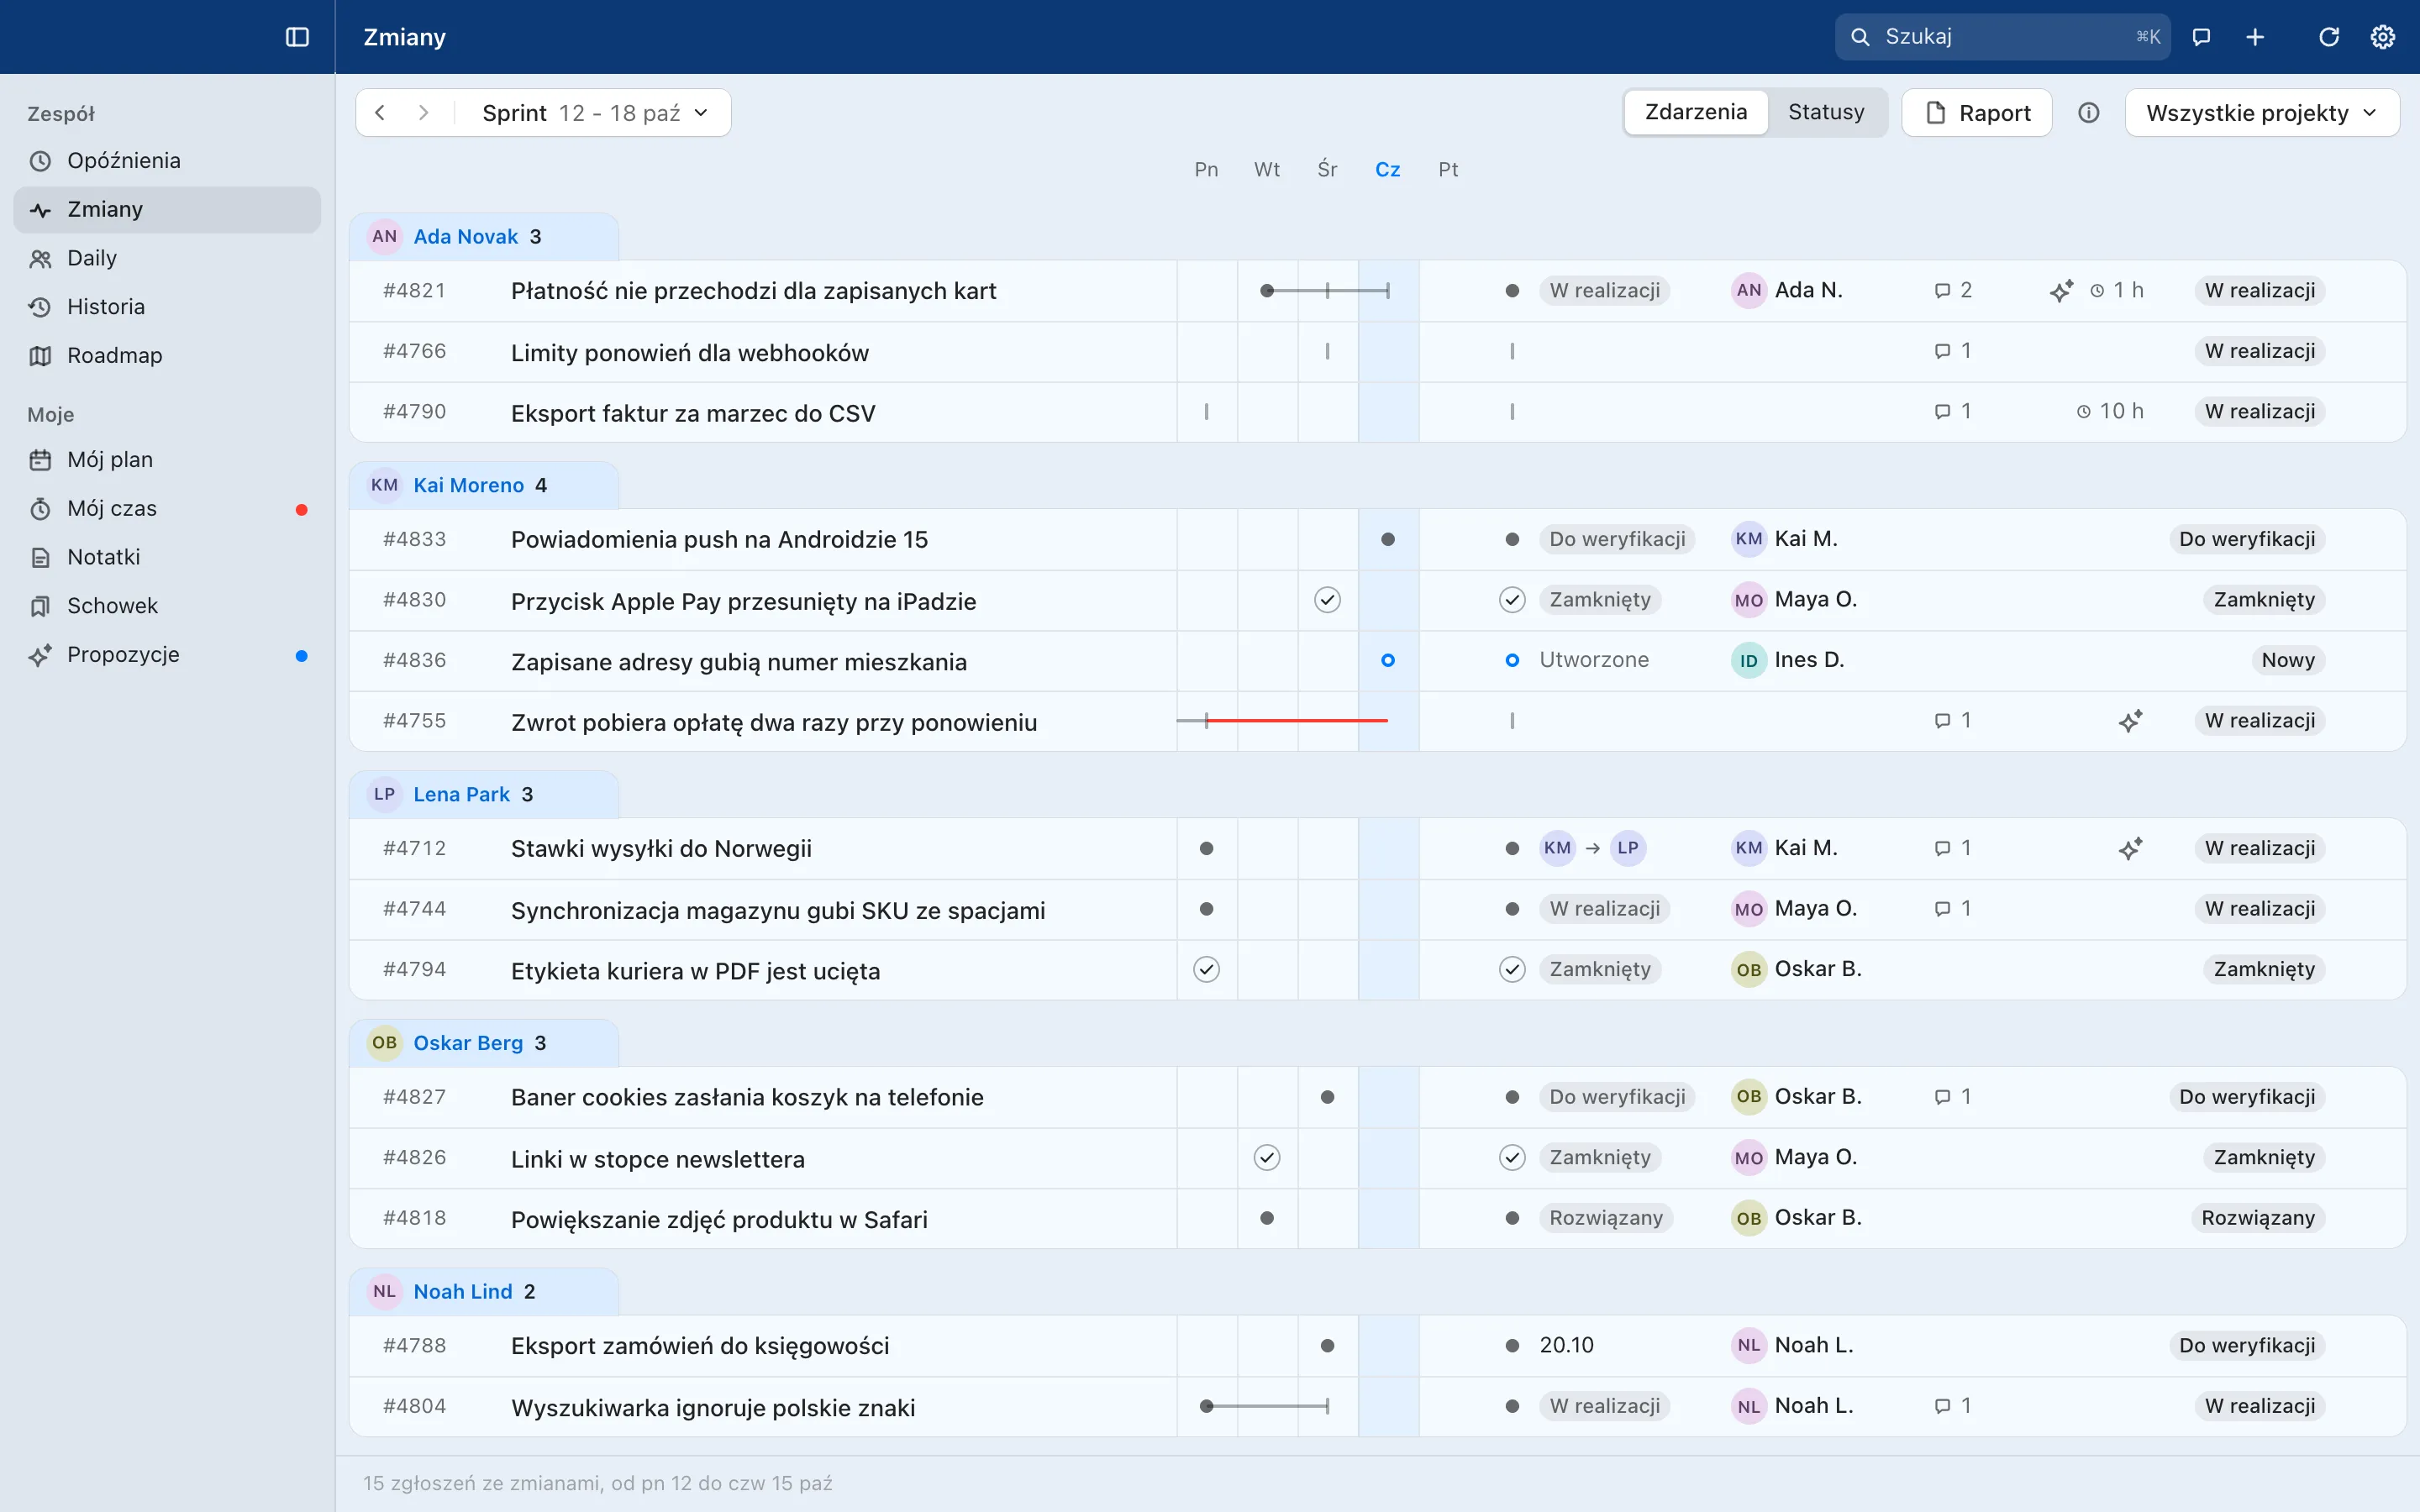Viewport: 2420px width, 1512px height.
Task: Click the Raport button
Action: [1977, 113]
